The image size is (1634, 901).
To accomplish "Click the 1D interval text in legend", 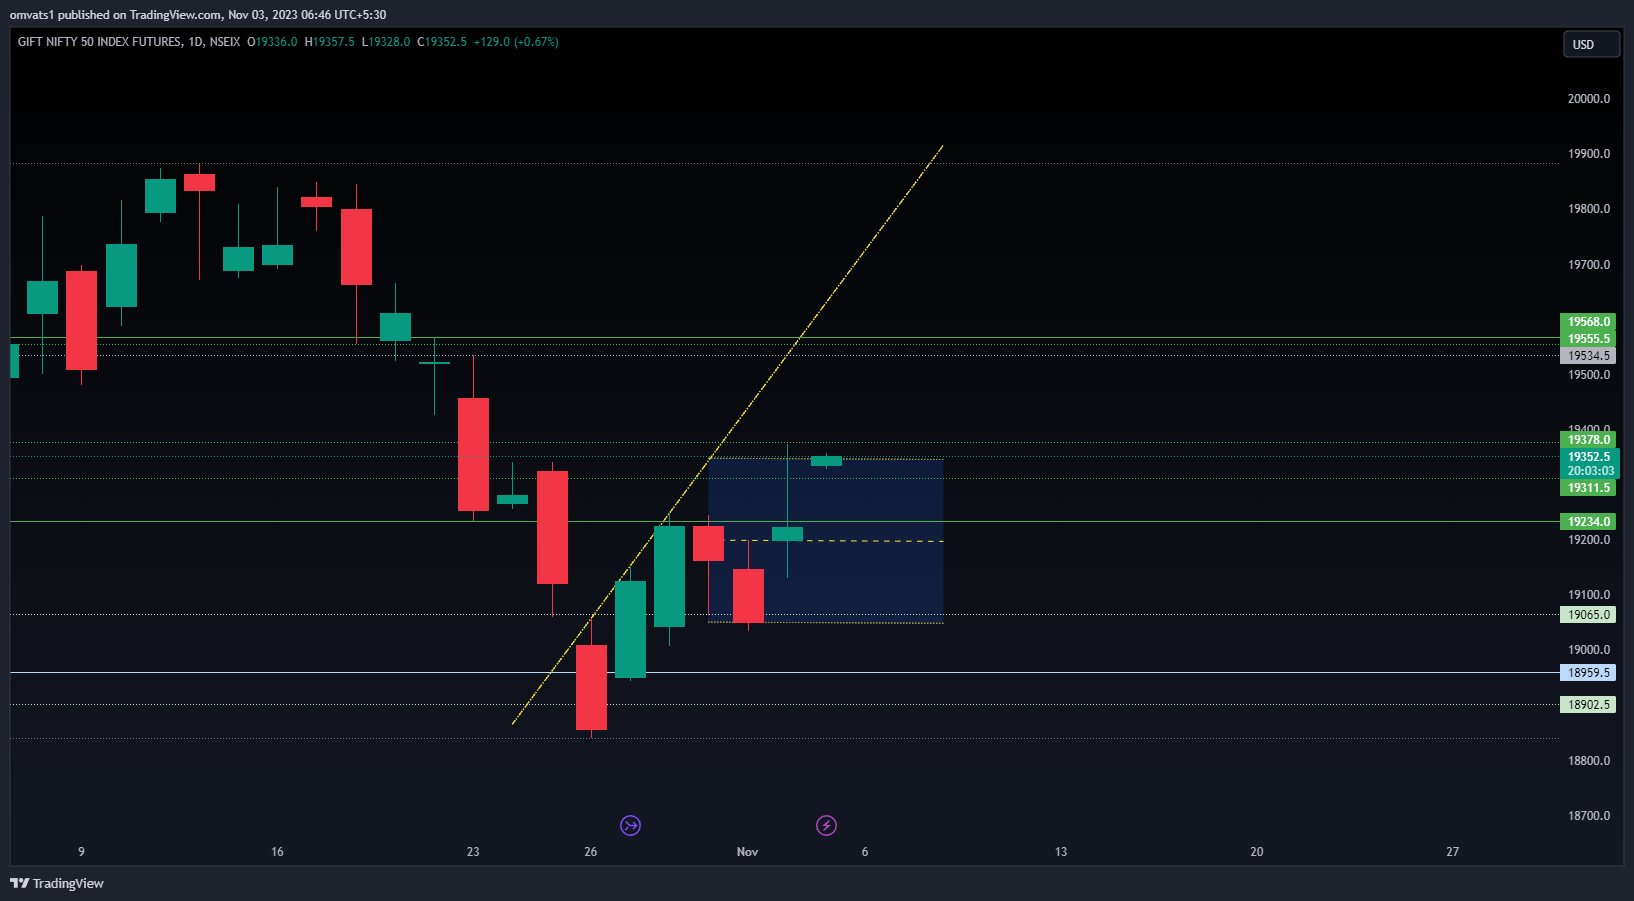I will pos(196,42).
